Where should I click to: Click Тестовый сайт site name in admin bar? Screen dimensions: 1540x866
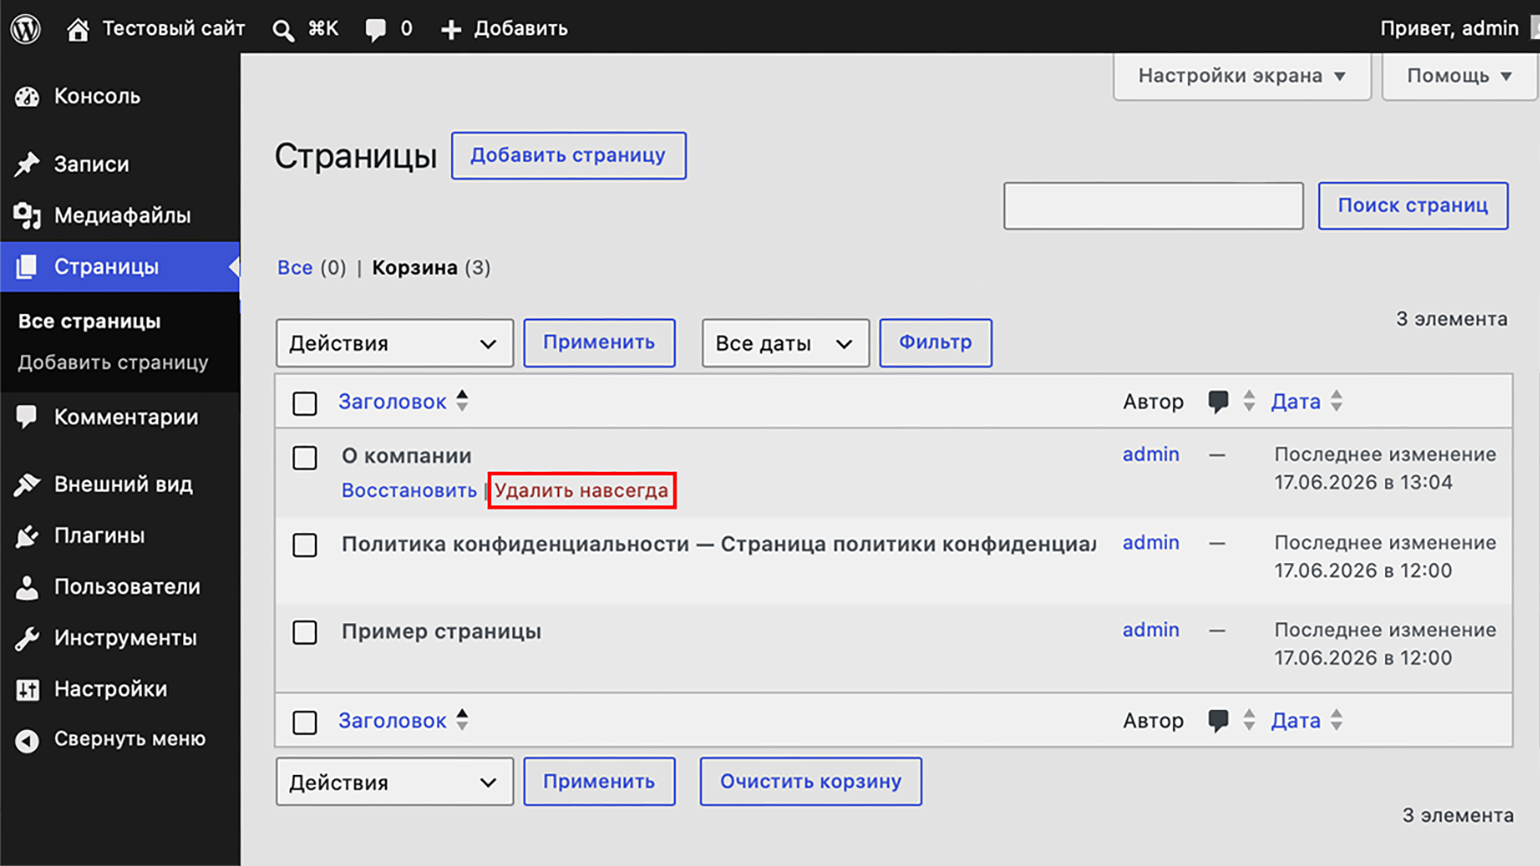coord(174,29)
